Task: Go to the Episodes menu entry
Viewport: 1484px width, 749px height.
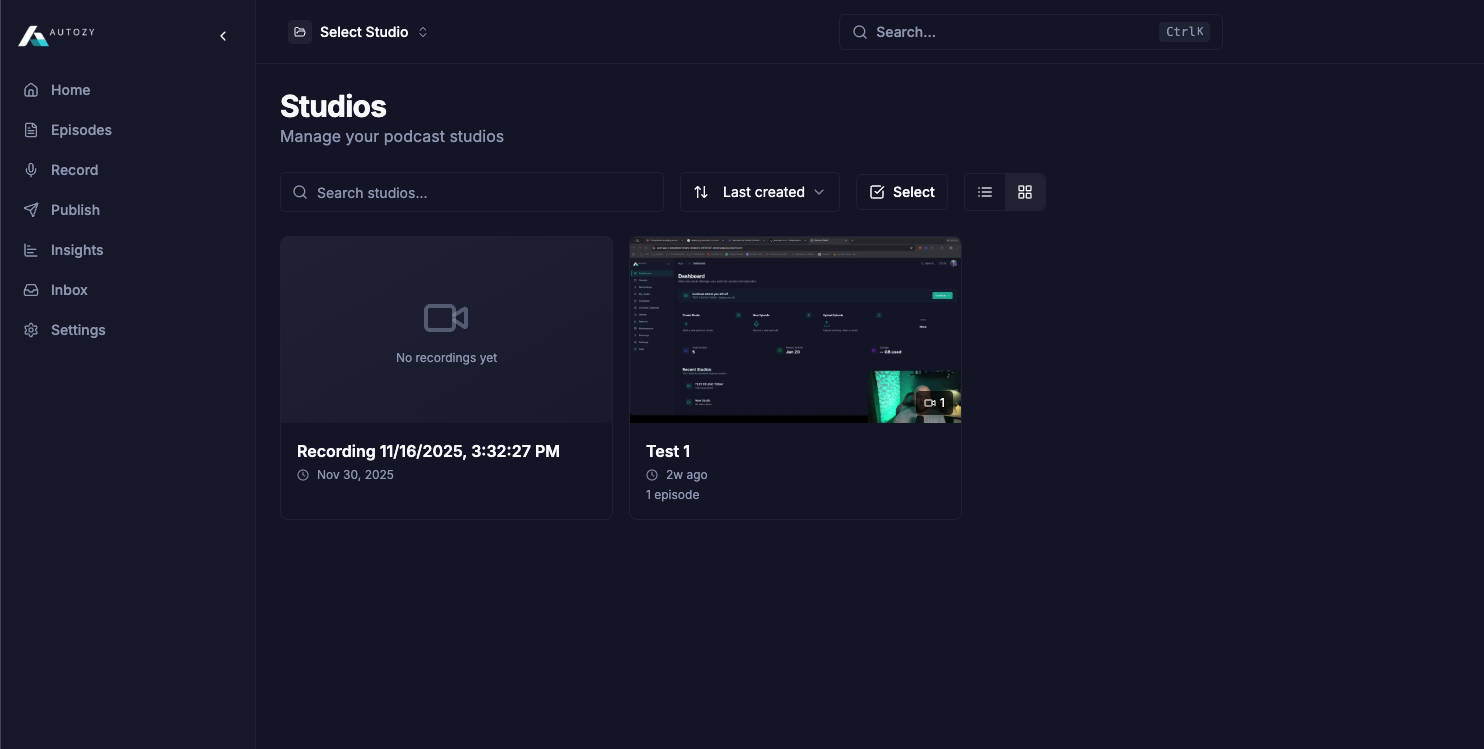Action: pyautogui.click(x=81, y=130)
